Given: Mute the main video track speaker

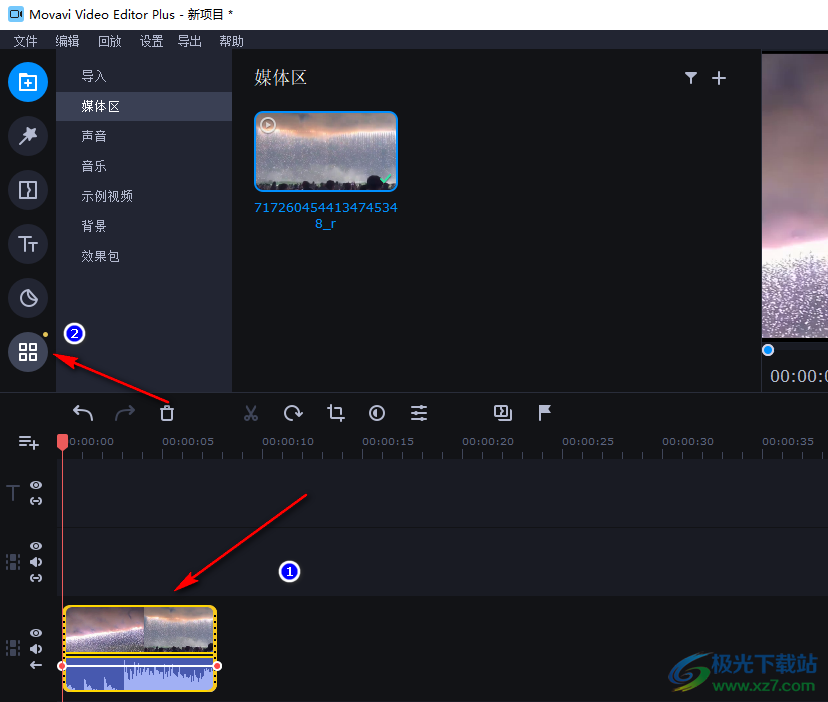Looking at the screenshot, I should click(x=36, y=649).
